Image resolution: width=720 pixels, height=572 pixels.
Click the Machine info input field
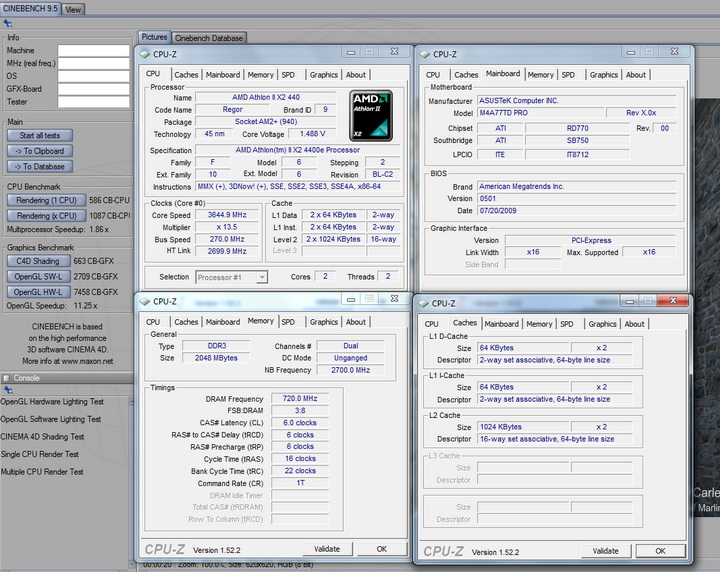pos(94,50)
